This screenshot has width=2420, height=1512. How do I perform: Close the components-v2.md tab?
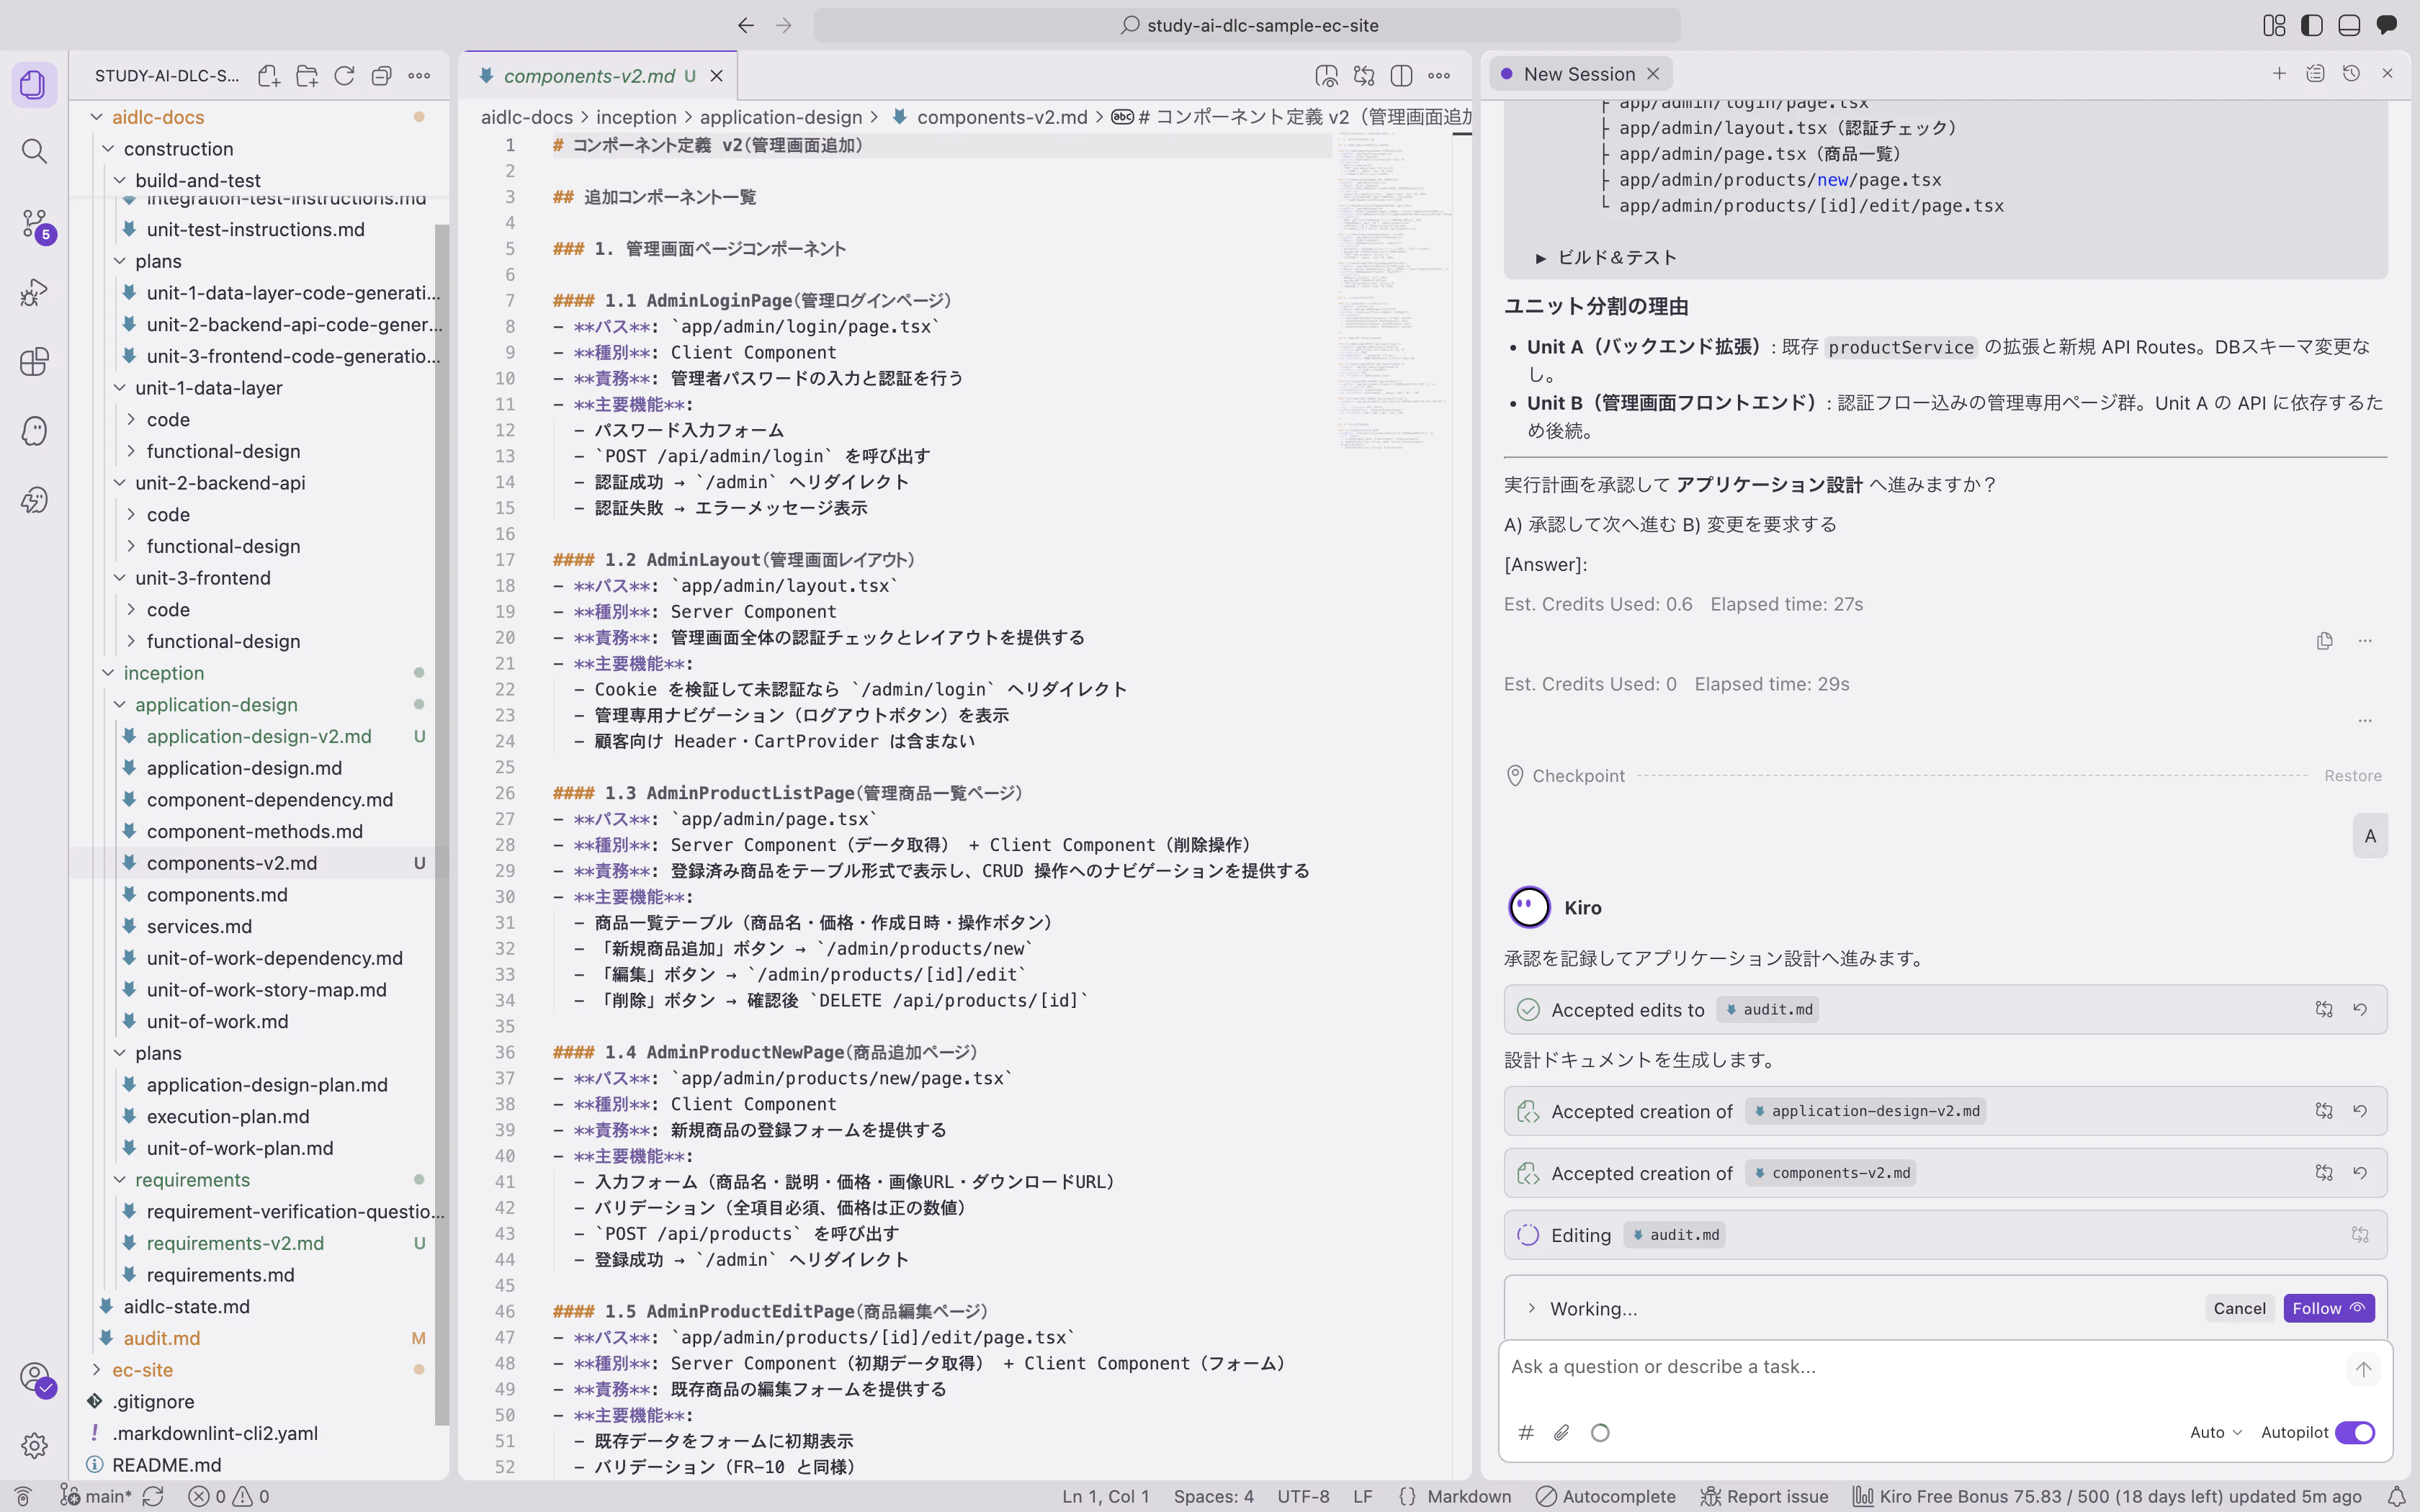pos(716,76)
